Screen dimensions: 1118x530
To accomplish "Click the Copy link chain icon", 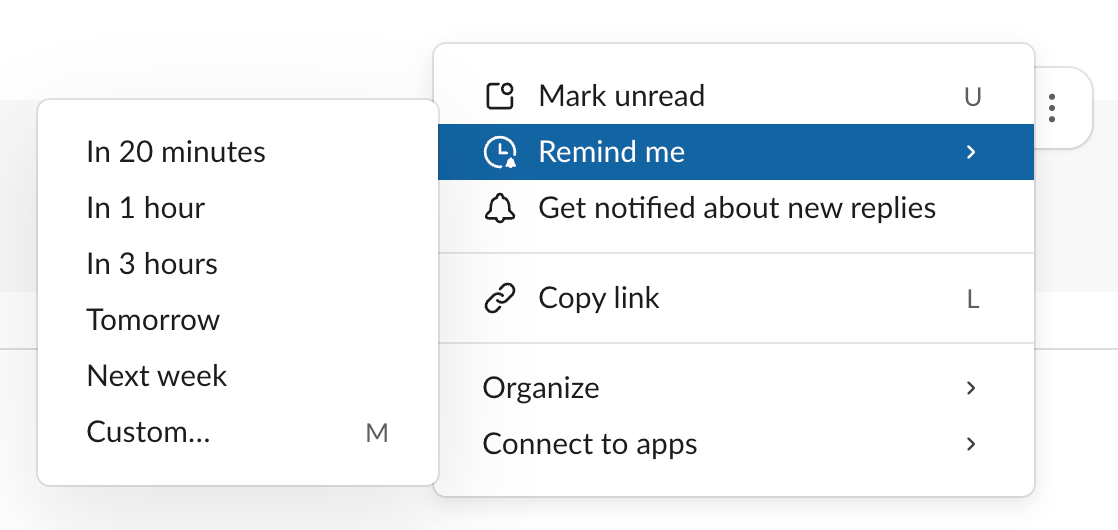I will coord(499,298).
